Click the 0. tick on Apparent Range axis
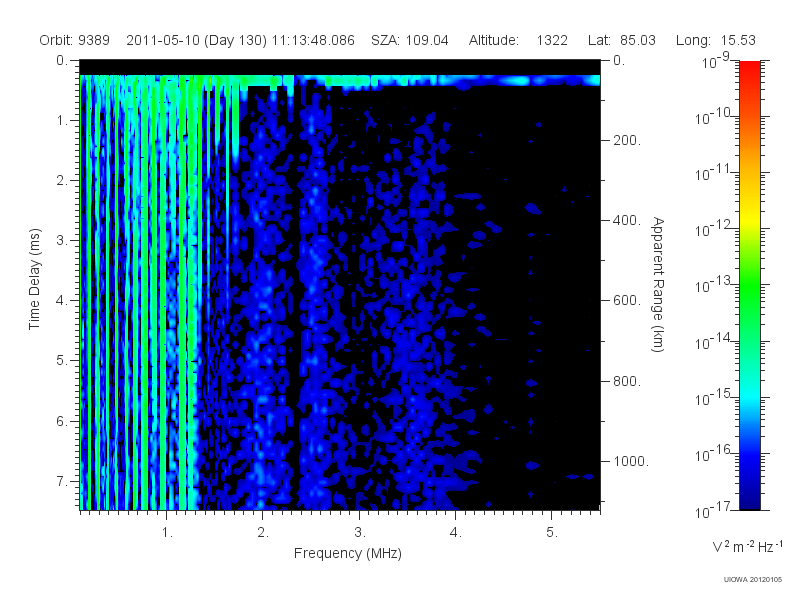 click(x=619, y=61)
